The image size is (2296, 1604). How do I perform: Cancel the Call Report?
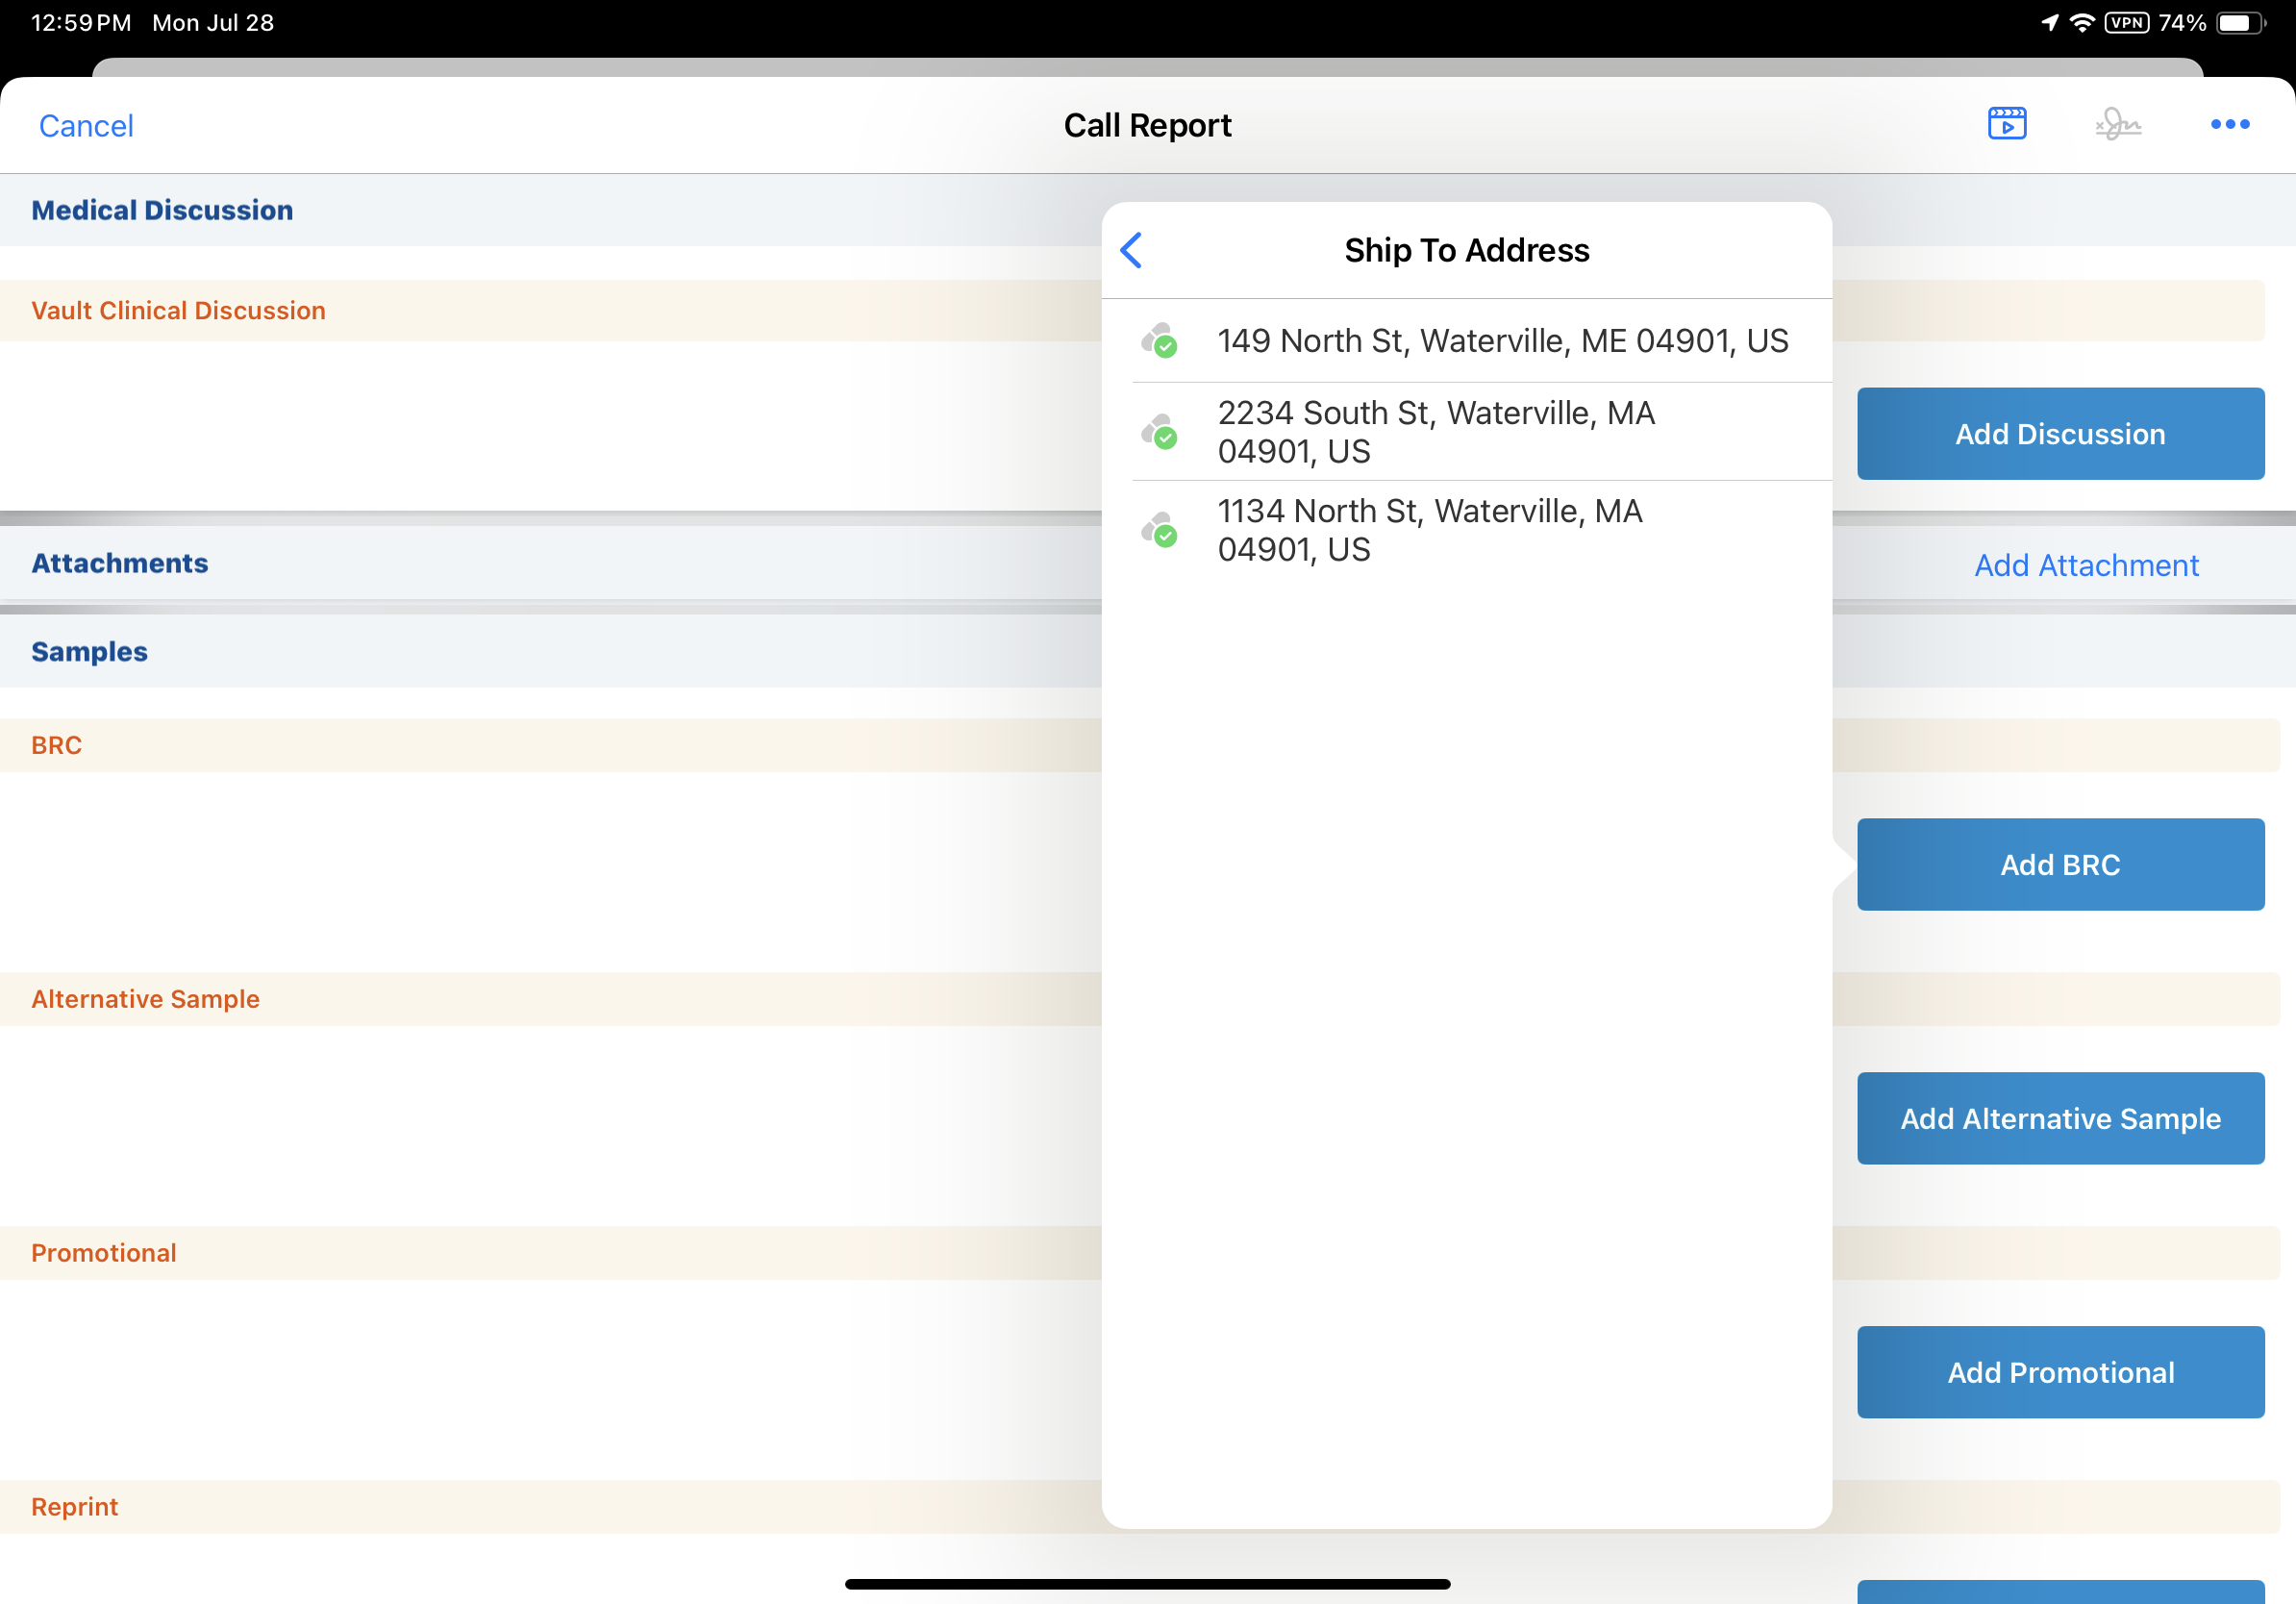click(x=86, y=126)
